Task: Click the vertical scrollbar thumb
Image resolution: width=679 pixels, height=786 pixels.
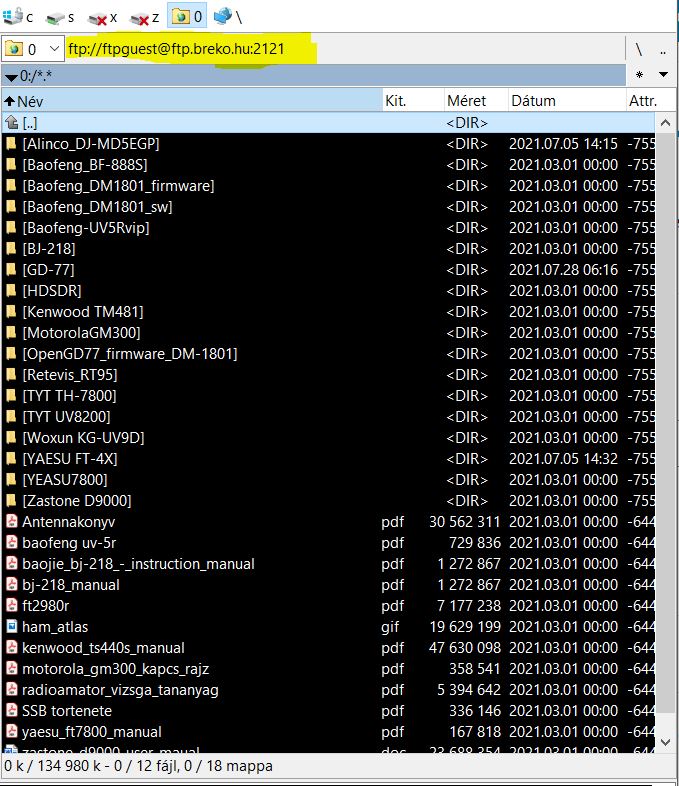Action: click(665, 423)
